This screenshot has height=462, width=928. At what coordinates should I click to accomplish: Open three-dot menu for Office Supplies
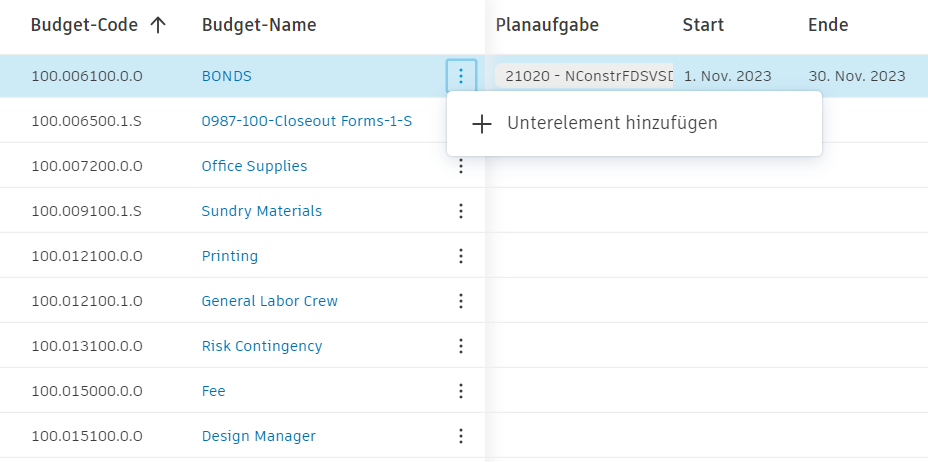click(461, 166)
